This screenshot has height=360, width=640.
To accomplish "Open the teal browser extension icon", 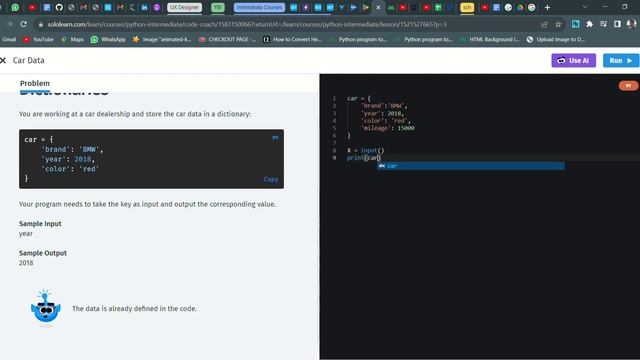I will [x=576, y=24].
